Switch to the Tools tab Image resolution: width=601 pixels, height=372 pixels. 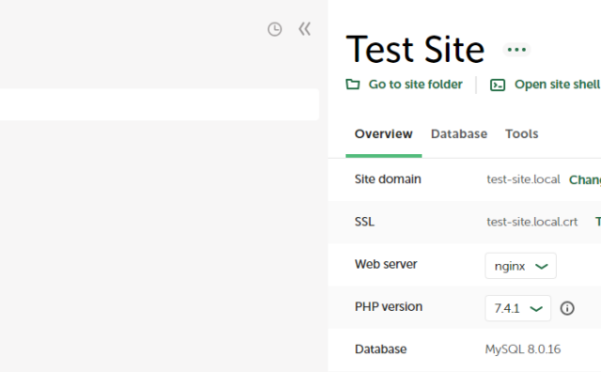(x=521, y=134)
